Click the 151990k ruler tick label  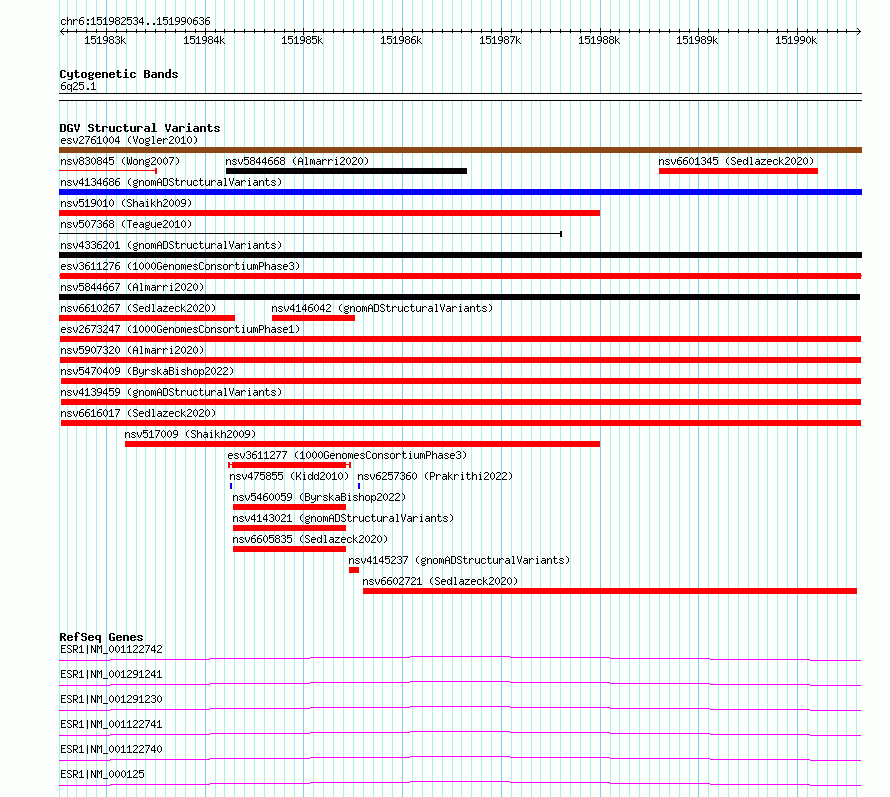click(x=796, y=40)
